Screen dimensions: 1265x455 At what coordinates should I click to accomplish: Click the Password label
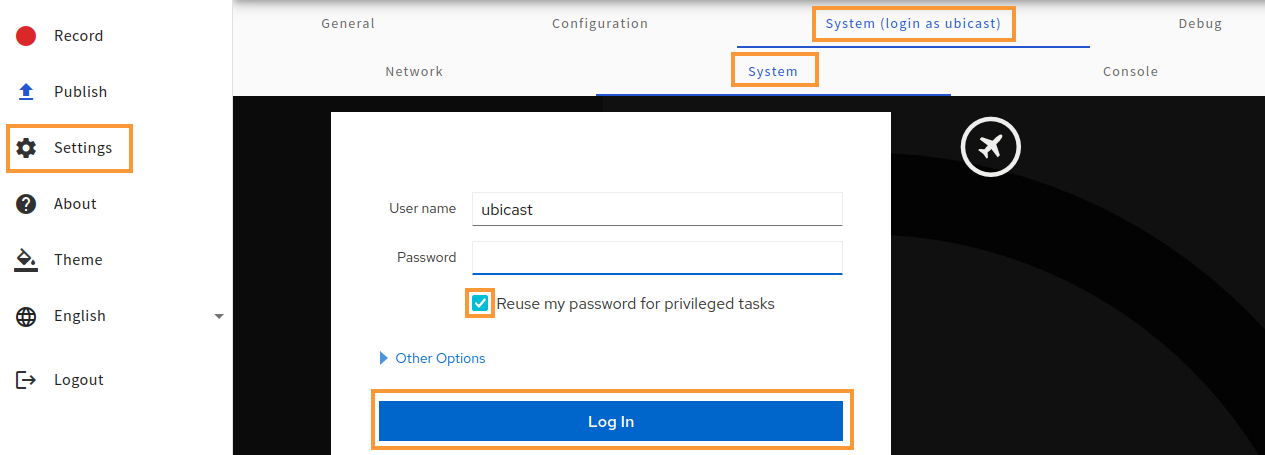pyautogui.click(x=427, y=257)
